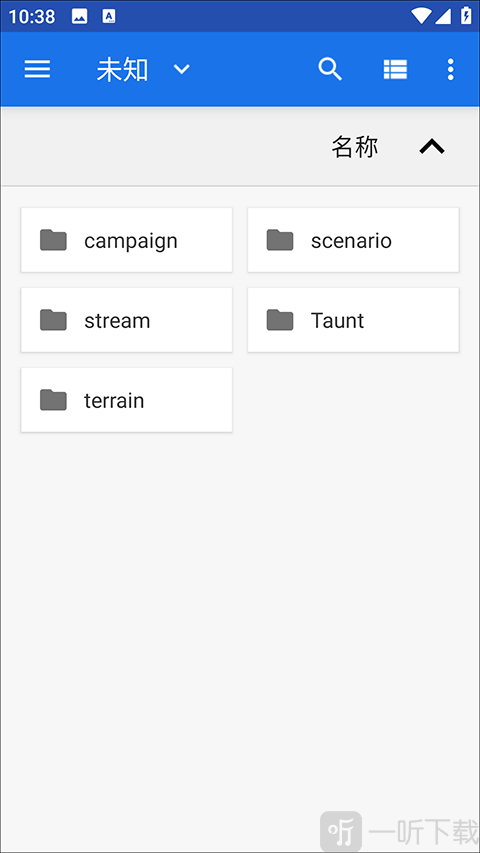
Task: Open the terrain folder
Action: pyautogui.click(x=127, y=400)
